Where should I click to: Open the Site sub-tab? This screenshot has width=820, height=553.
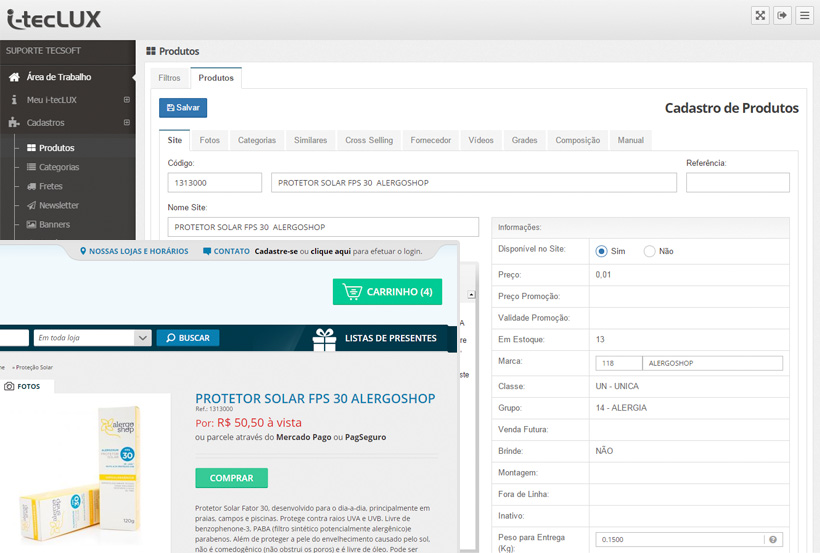pyautogui.click(x=175, y=140)
